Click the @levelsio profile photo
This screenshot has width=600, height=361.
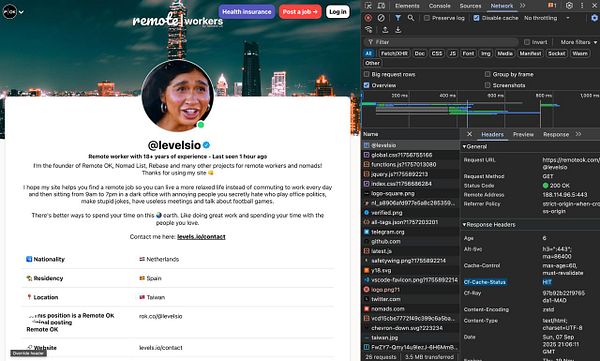[x=177, y=96]
